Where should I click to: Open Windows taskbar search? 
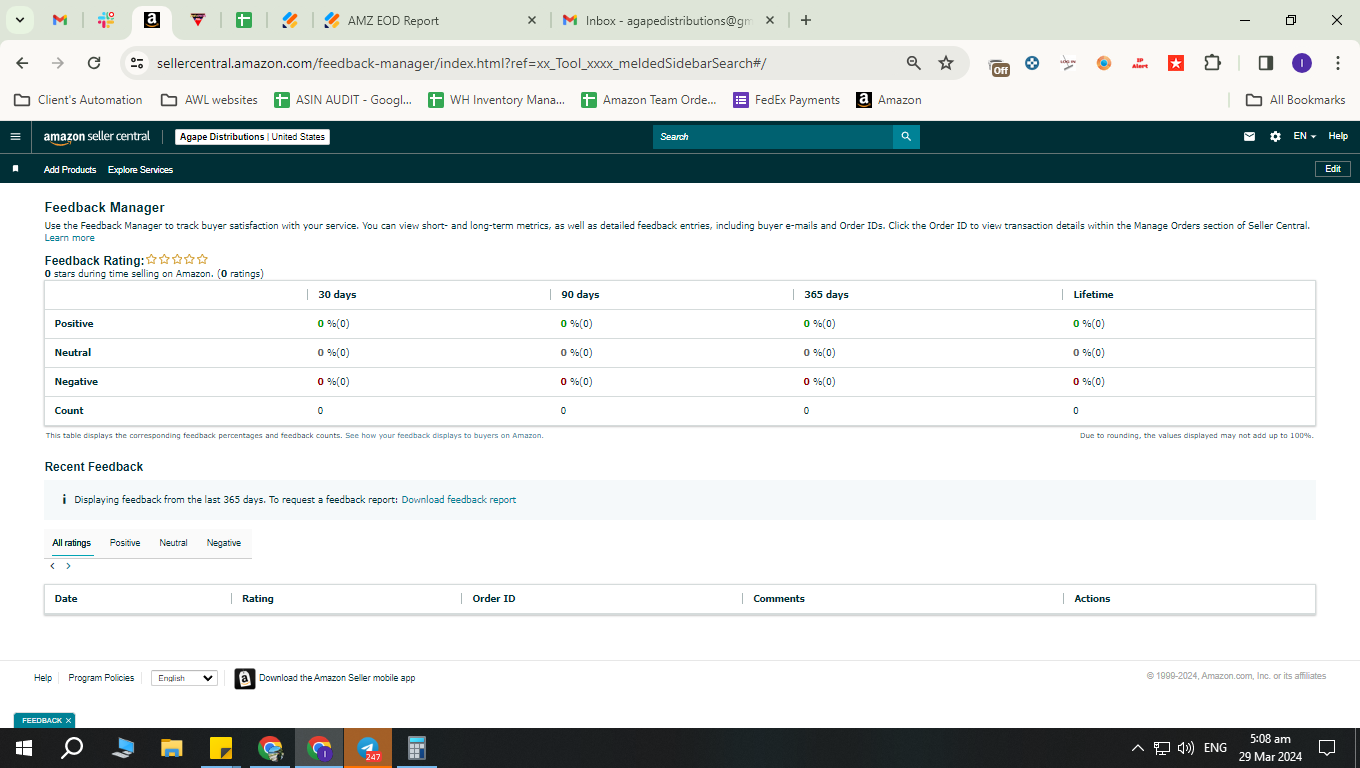point(72,748)
